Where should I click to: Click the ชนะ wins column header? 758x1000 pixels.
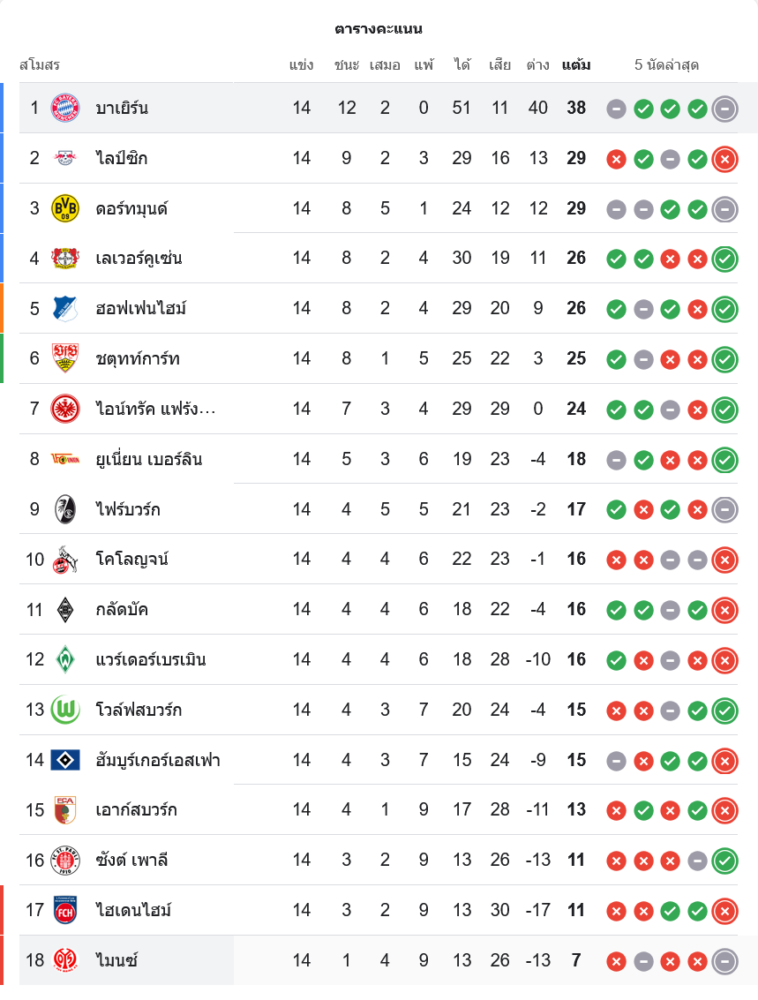pyautogui.click(x=346, y=65)
